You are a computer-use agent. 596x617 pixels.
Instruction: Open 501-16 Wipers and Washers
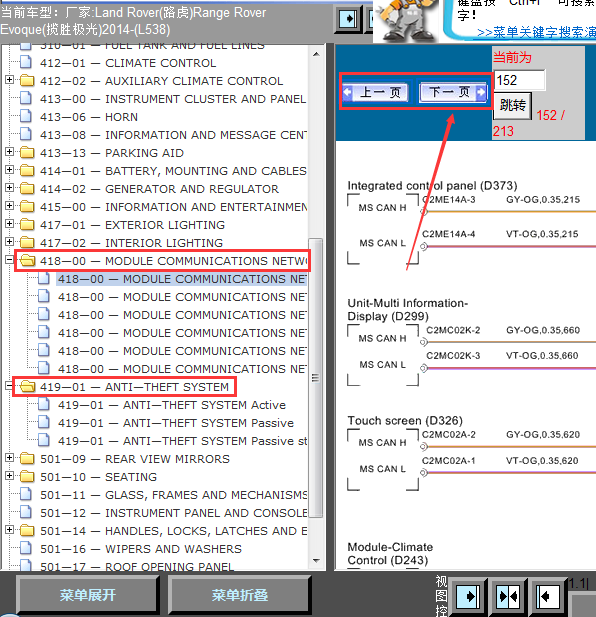click(140, 549)
